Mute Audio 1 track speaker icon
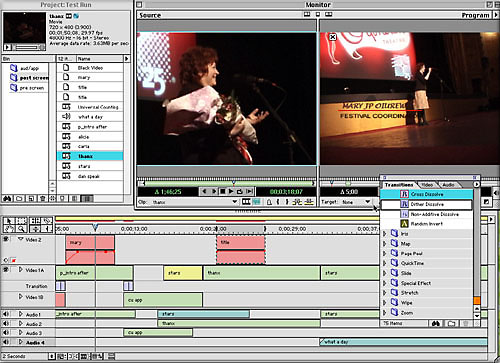This screenshot has width=500, height=363. pyautogui.click(x=6, y=314)
